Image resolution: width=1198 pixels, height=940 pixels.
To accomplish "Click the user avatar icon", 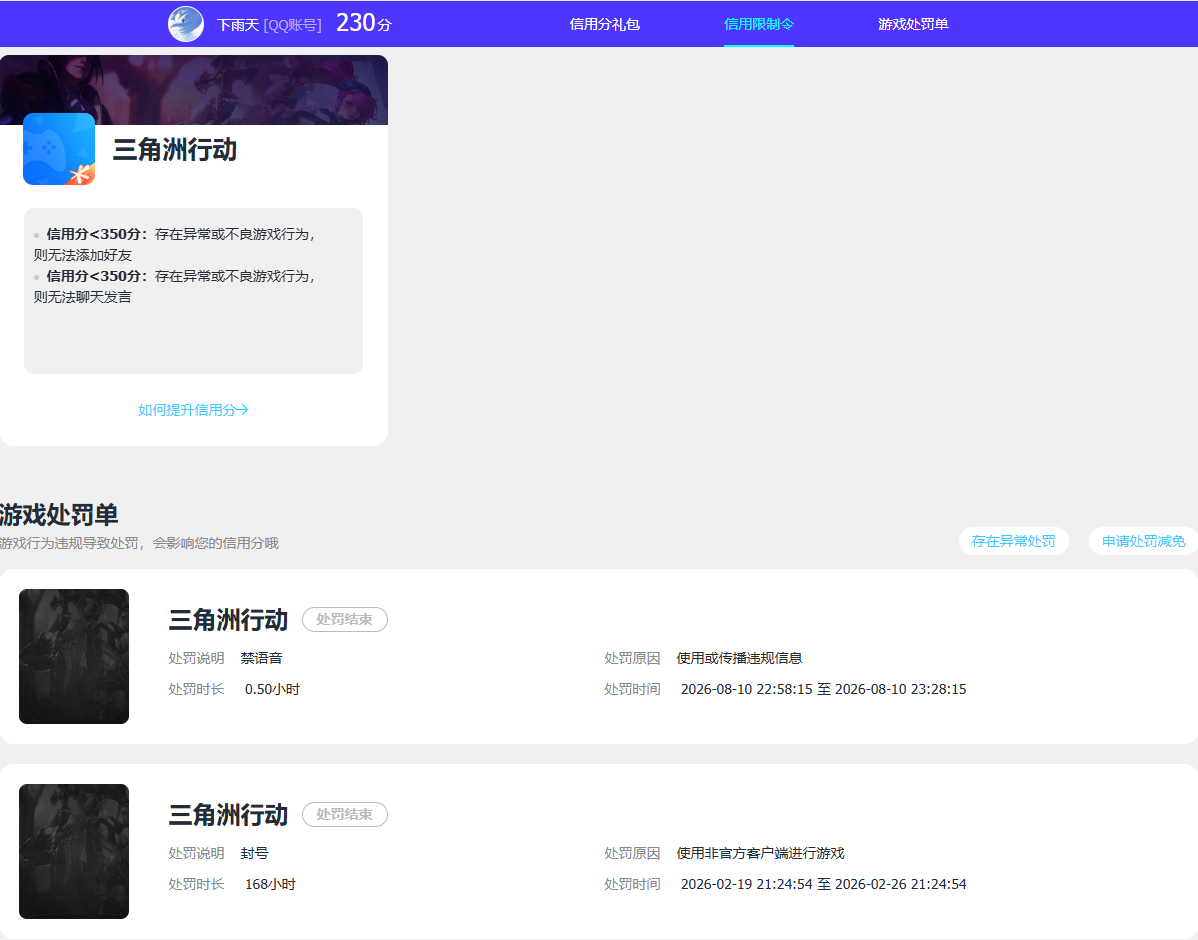I will [186, 24].
